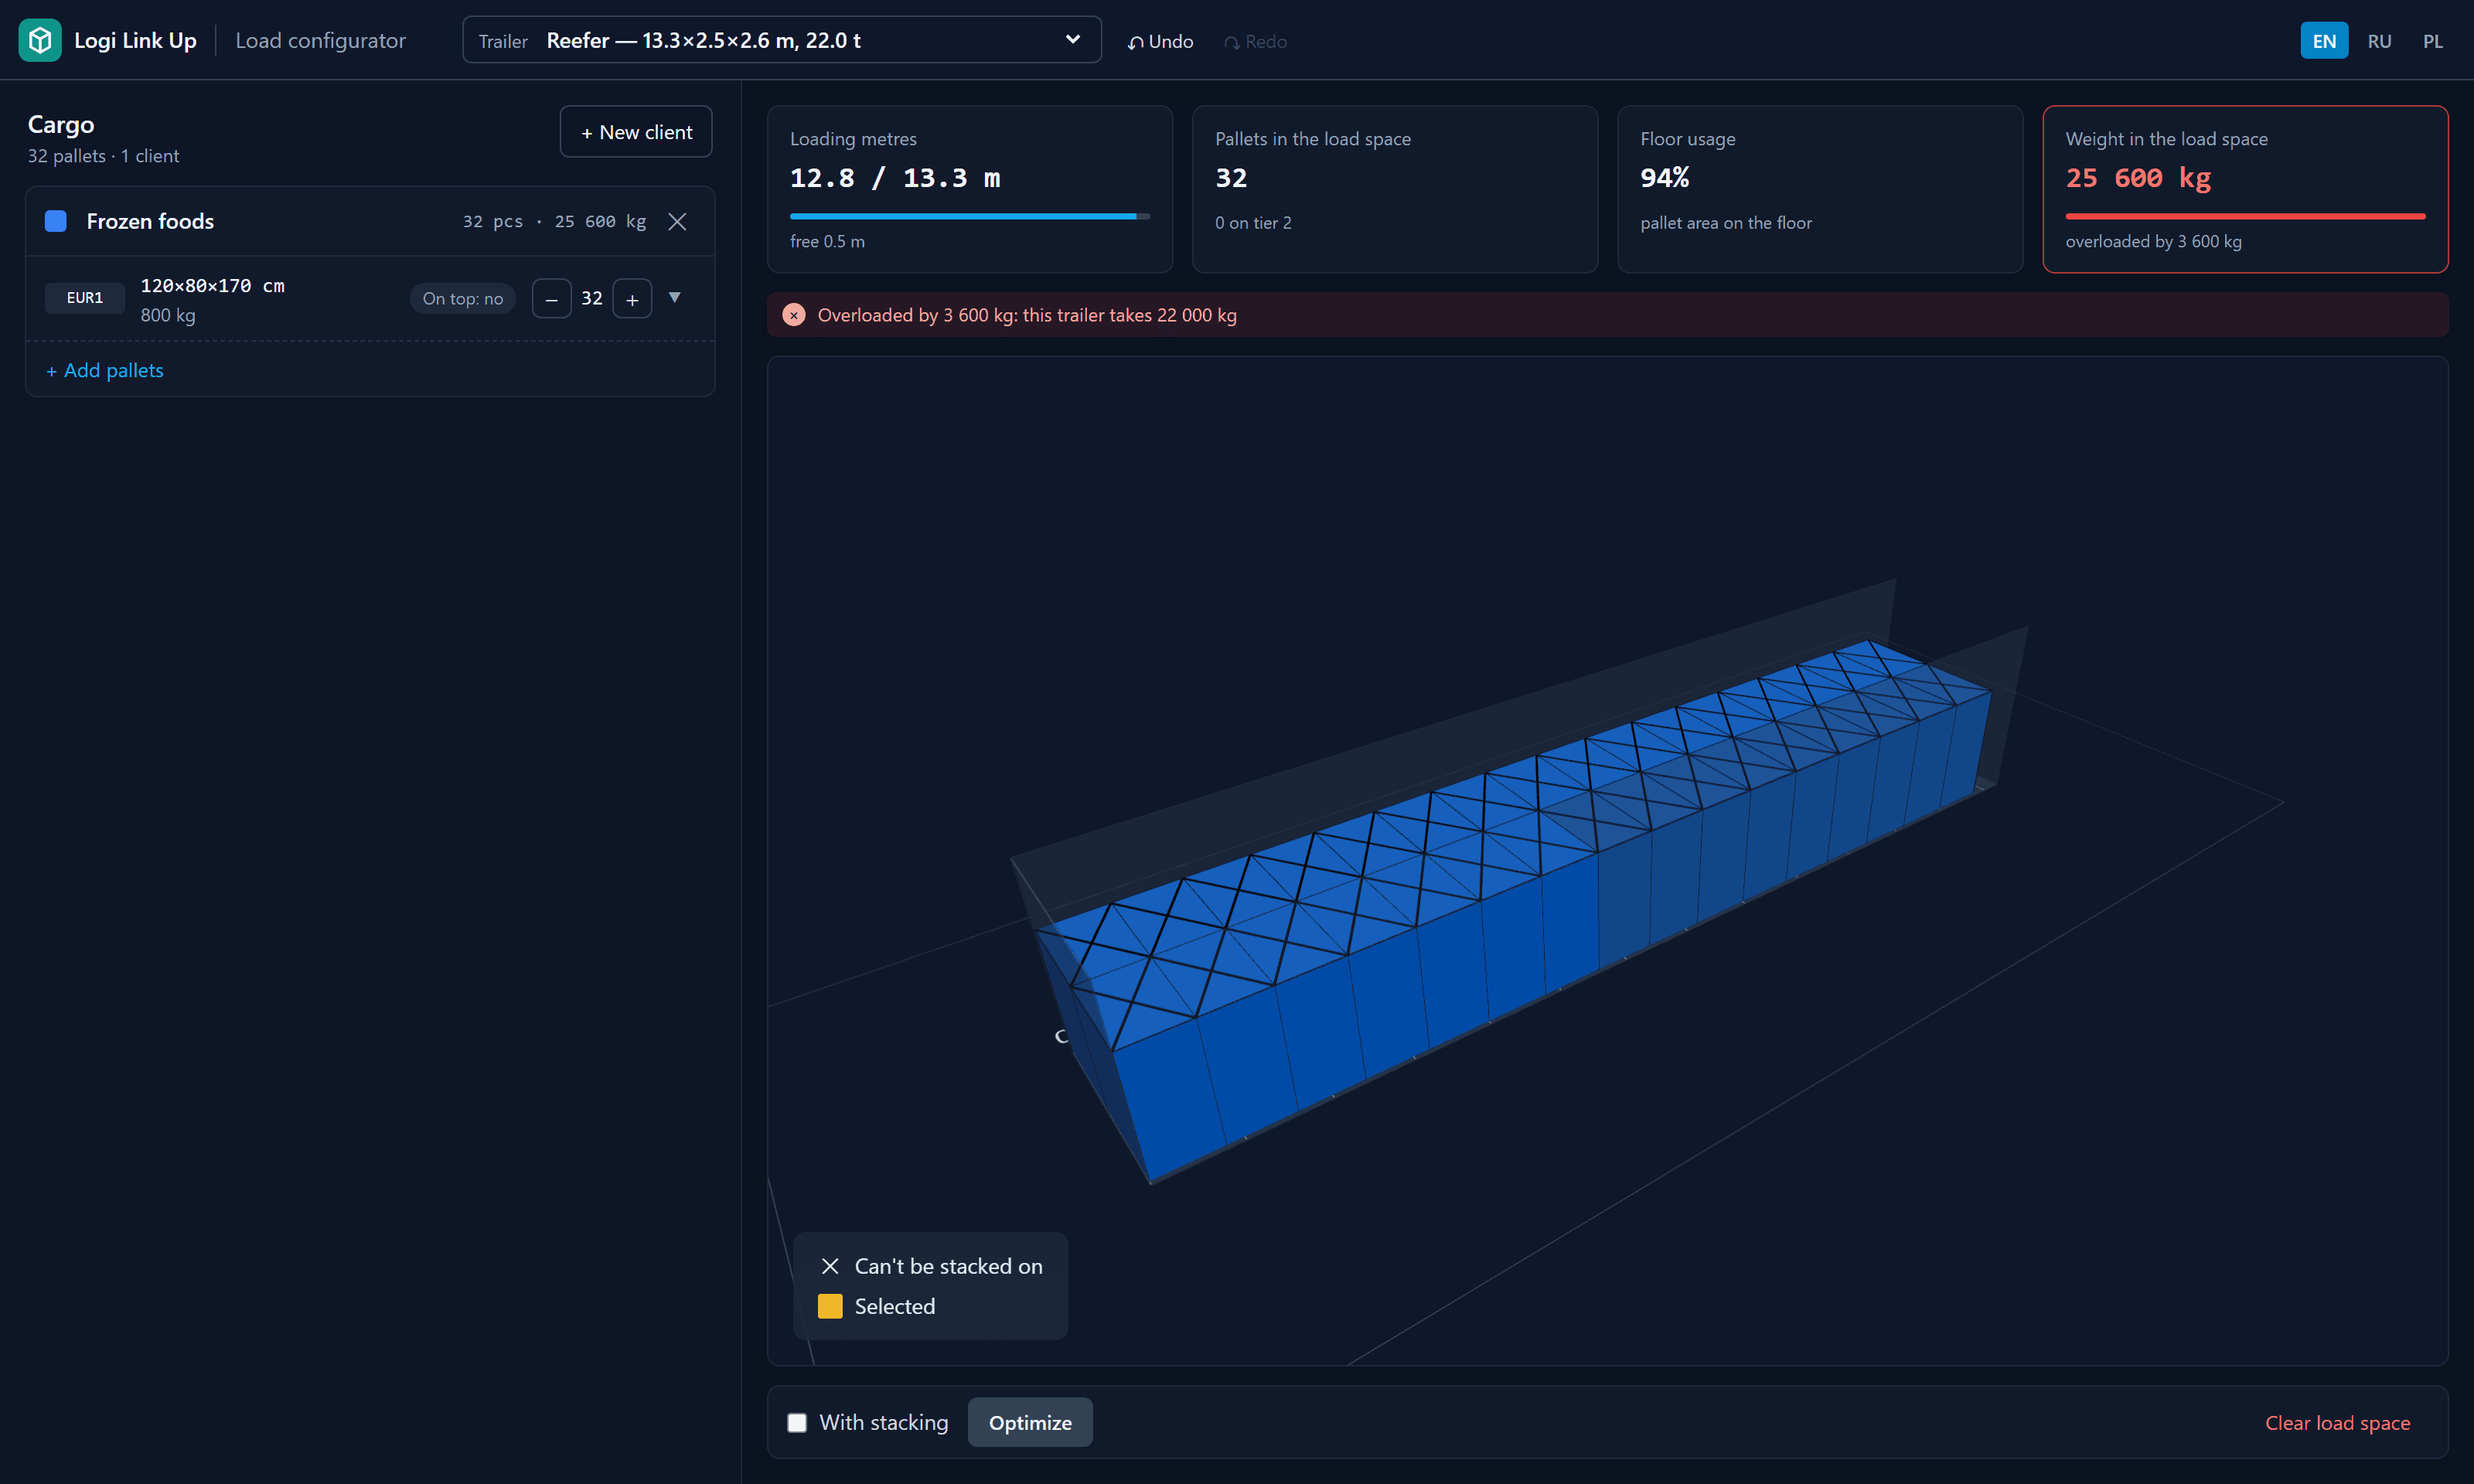Switch language to PL
Image resolution: width=2474 pixels, height=1484 pixels.
(2433, 41)
